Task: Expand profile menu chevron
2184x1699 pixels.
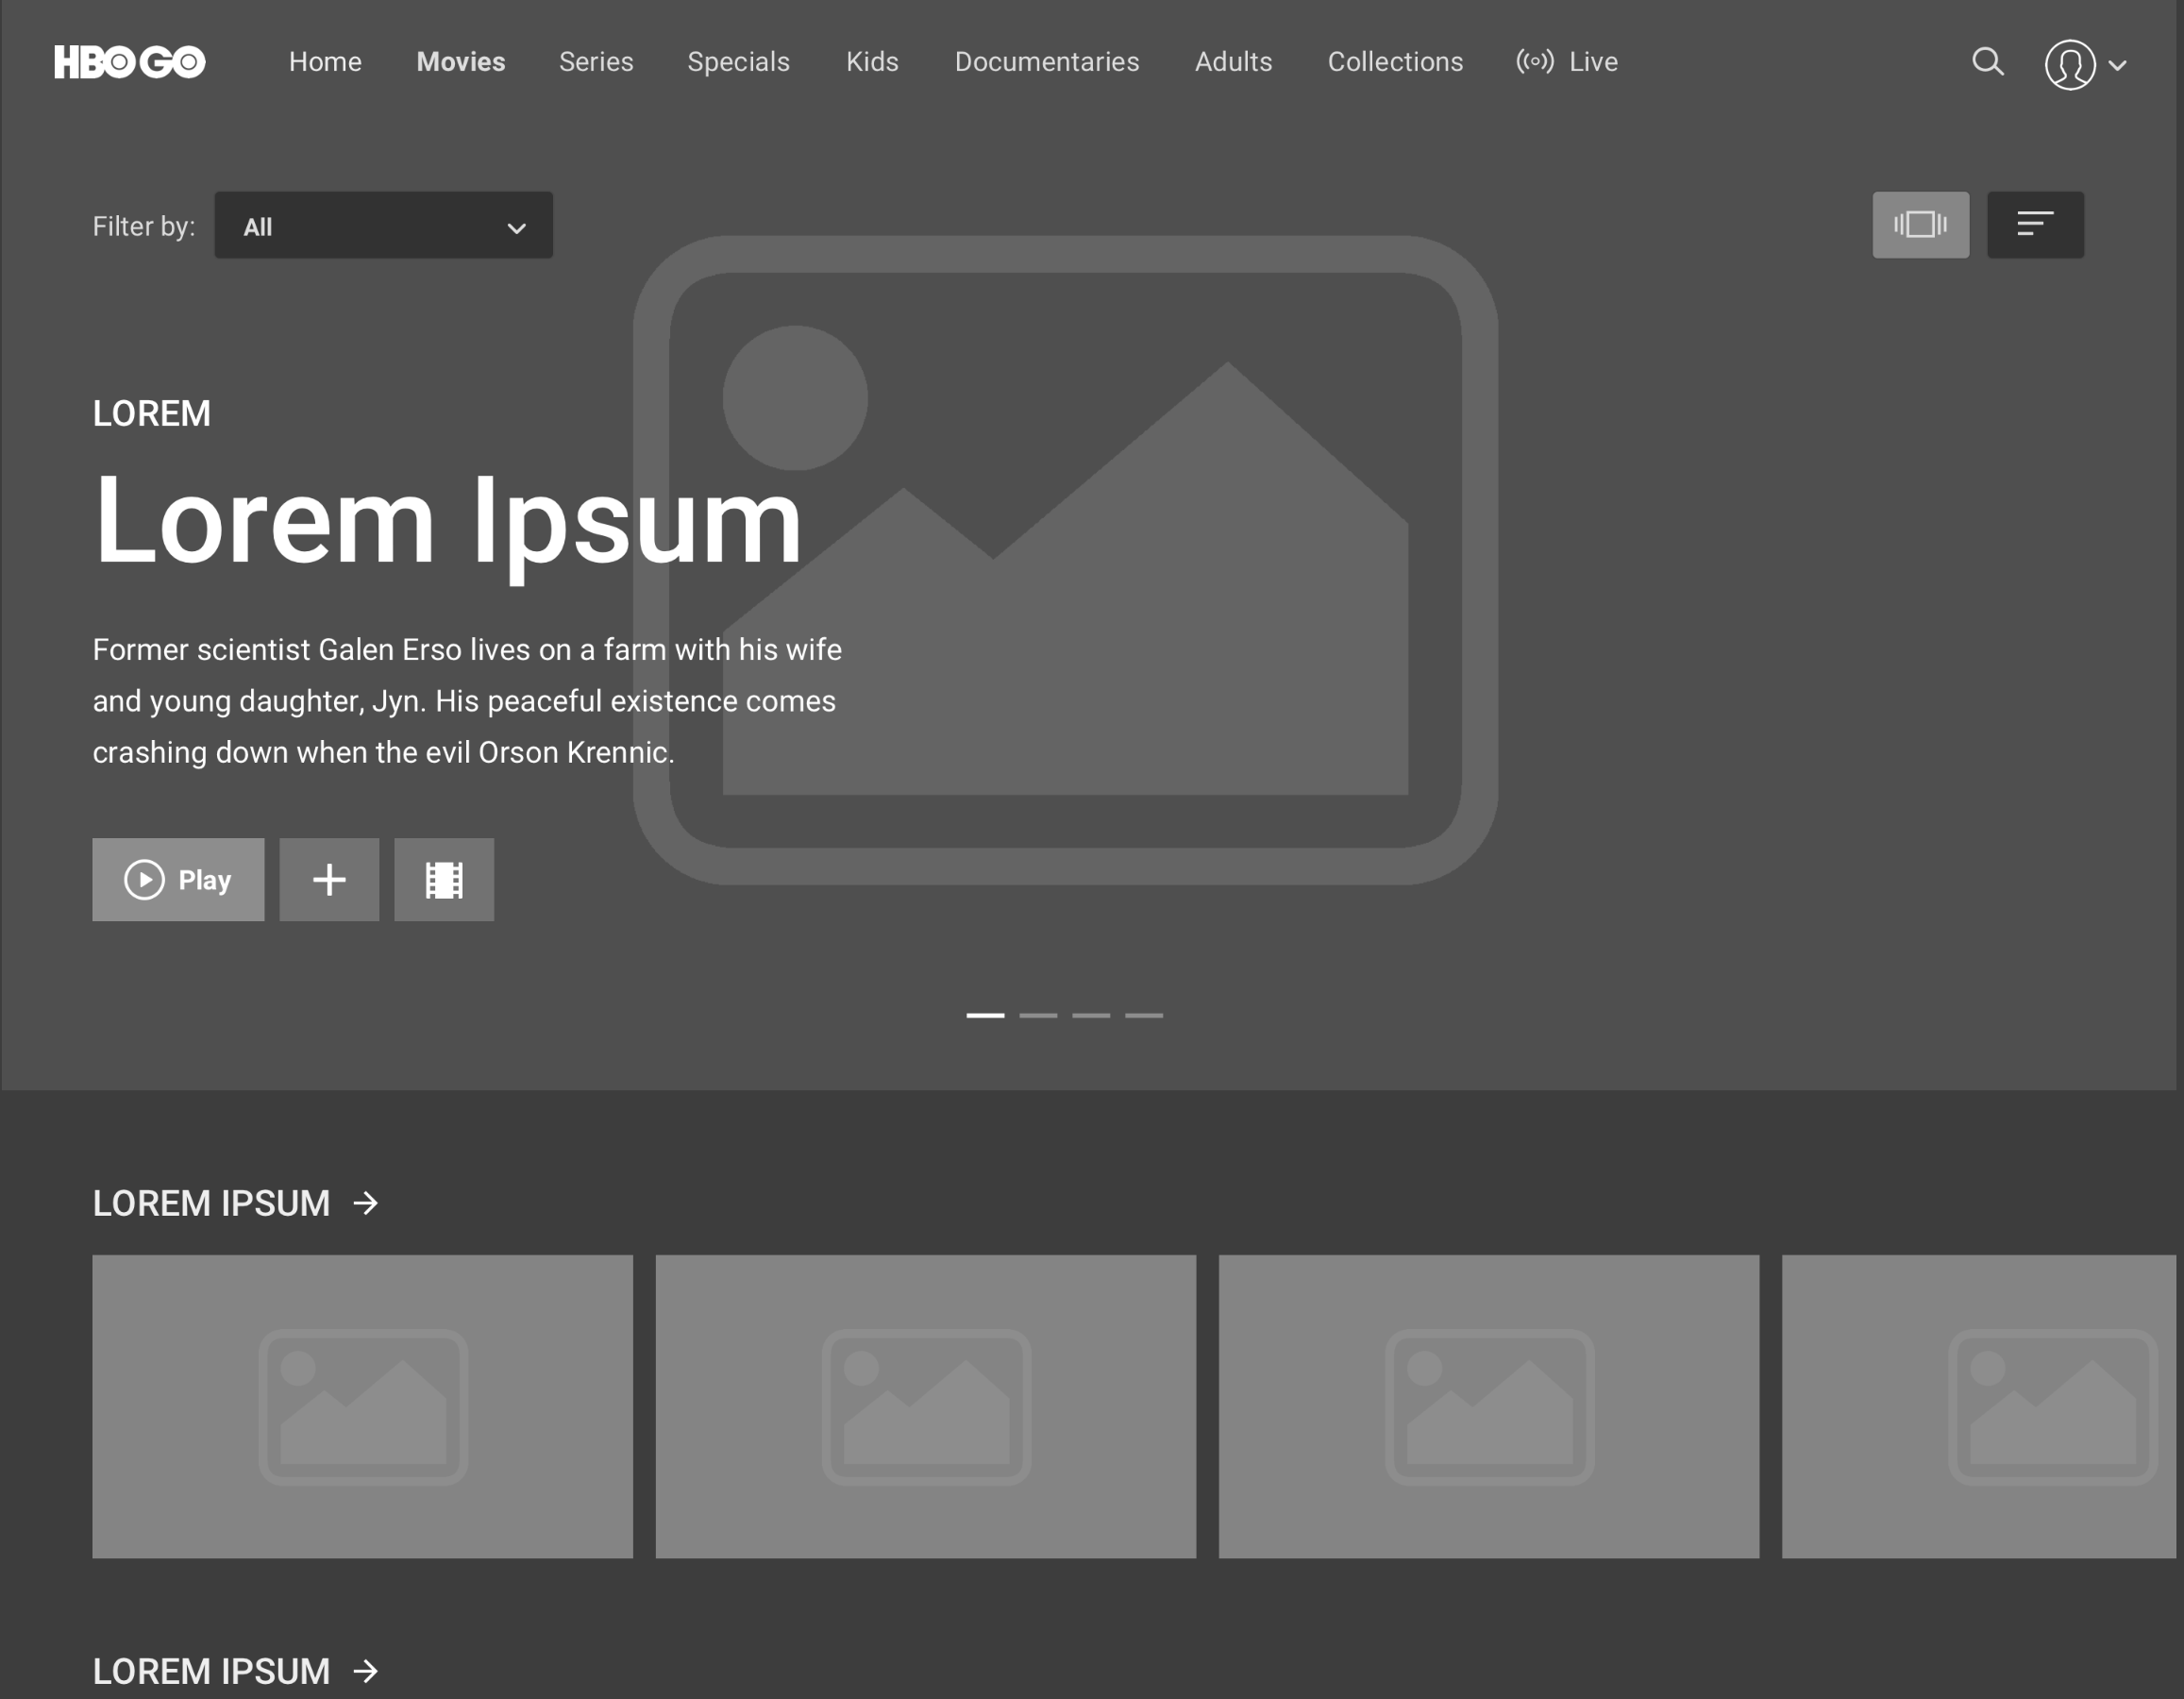Action: [x=2117, y=66]
